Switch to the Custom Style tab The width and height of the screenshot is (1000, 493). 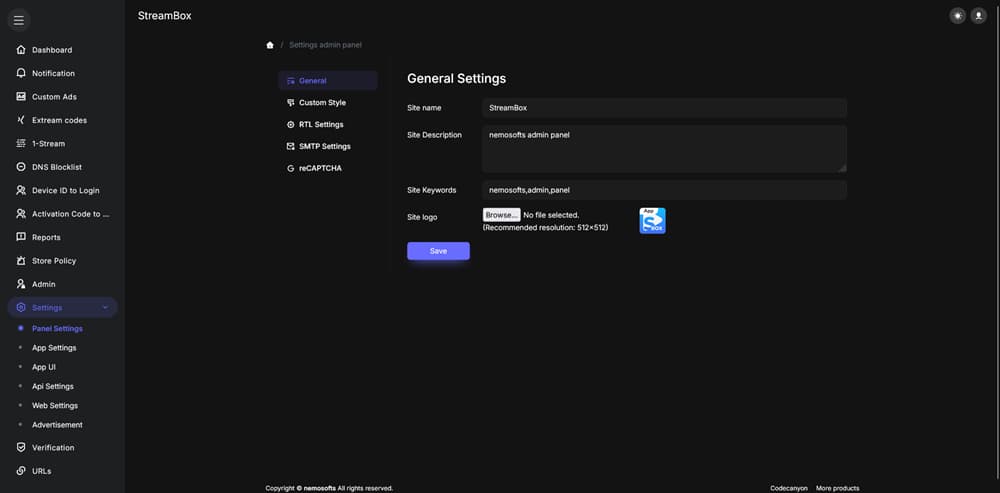click(322, 103)
